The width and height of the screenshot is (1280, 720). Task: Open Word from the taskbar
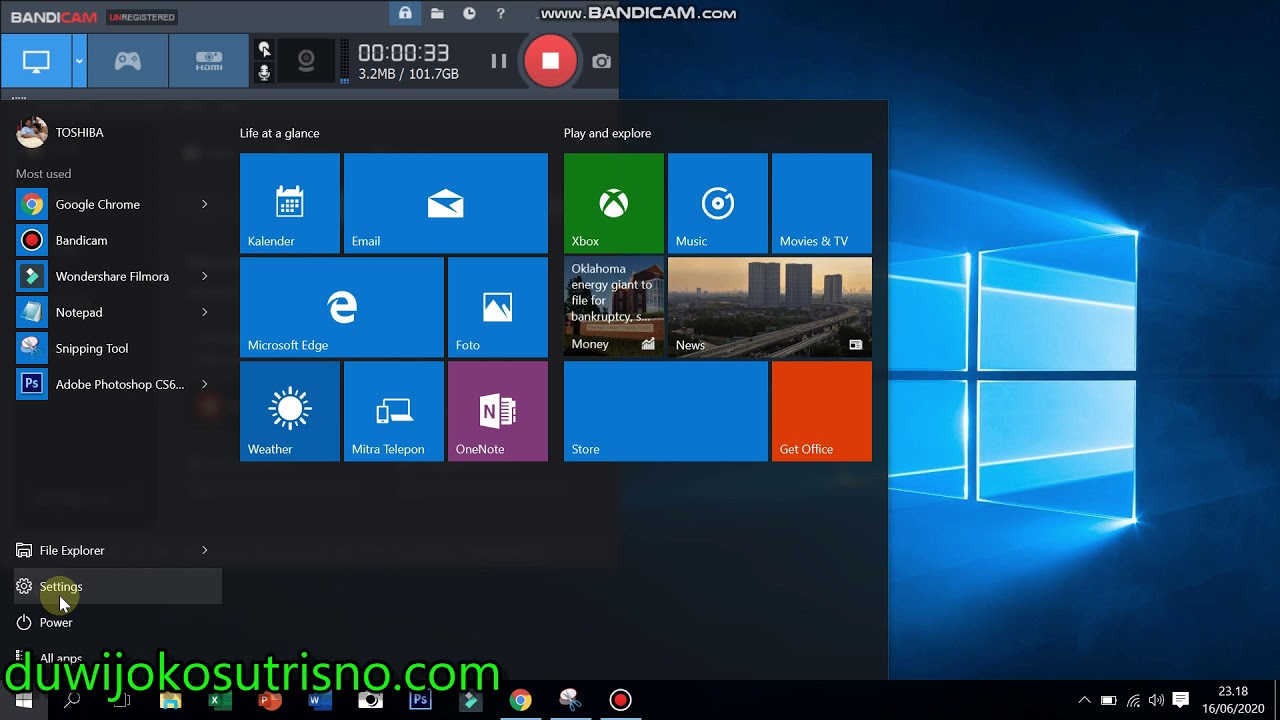pyautogui.click(x=319, y=701)
